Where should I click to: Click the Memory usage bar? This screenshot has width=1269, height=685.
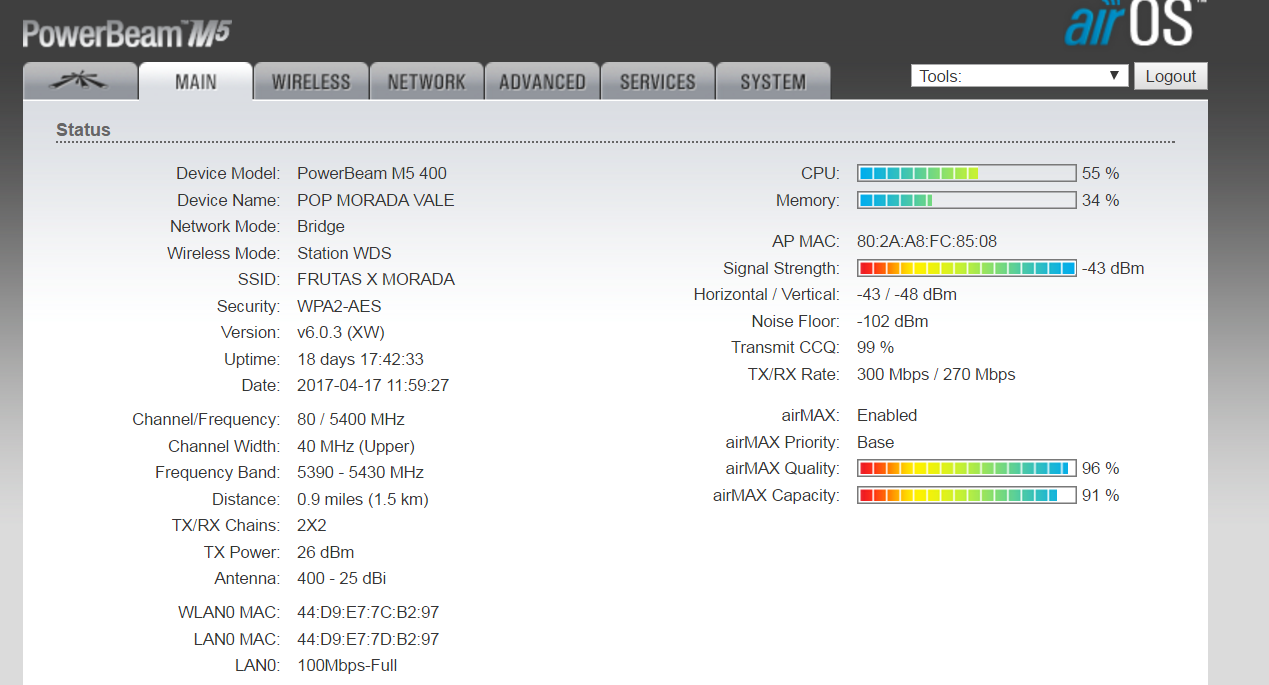967,200
